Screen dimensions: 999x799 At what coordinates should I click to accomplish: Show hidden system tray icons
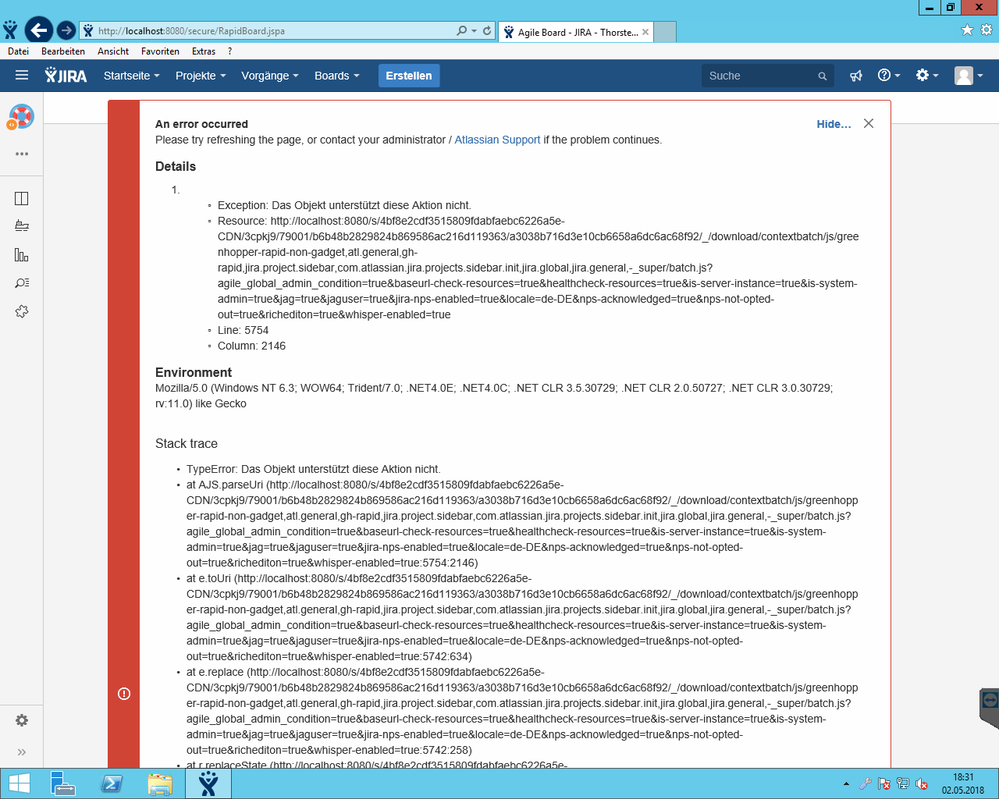pos(846,784)
